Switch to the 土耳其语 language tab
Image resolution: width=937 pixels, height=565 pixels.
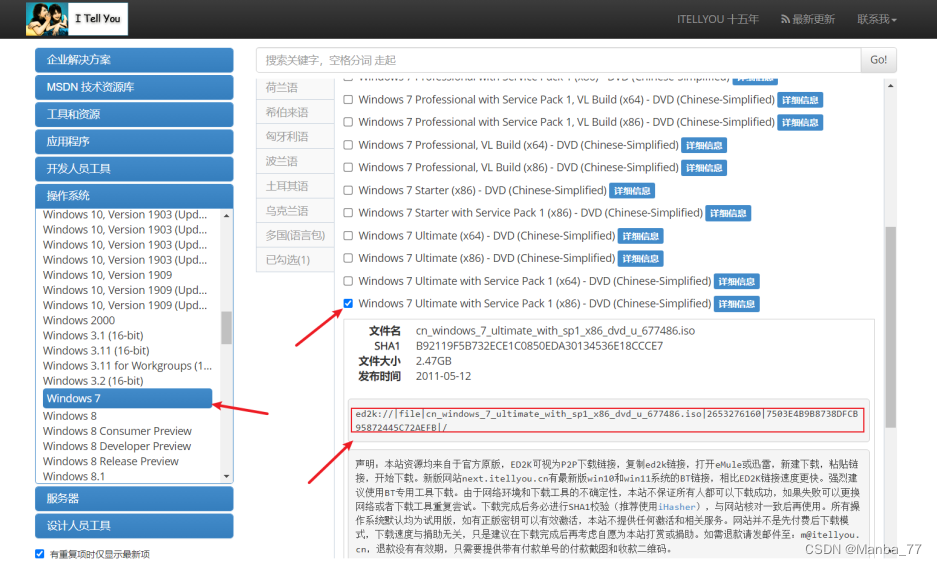295,186
